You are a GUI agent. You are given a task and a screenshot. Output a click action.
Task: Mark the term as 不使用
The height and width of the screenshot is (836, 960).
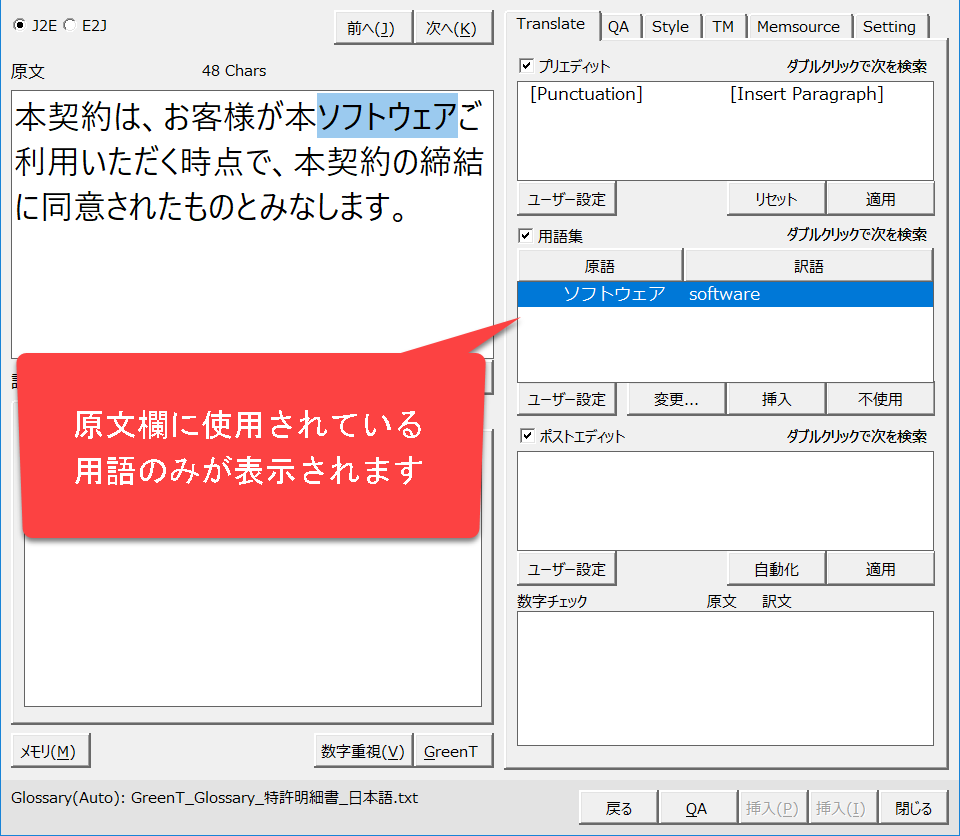880,399
